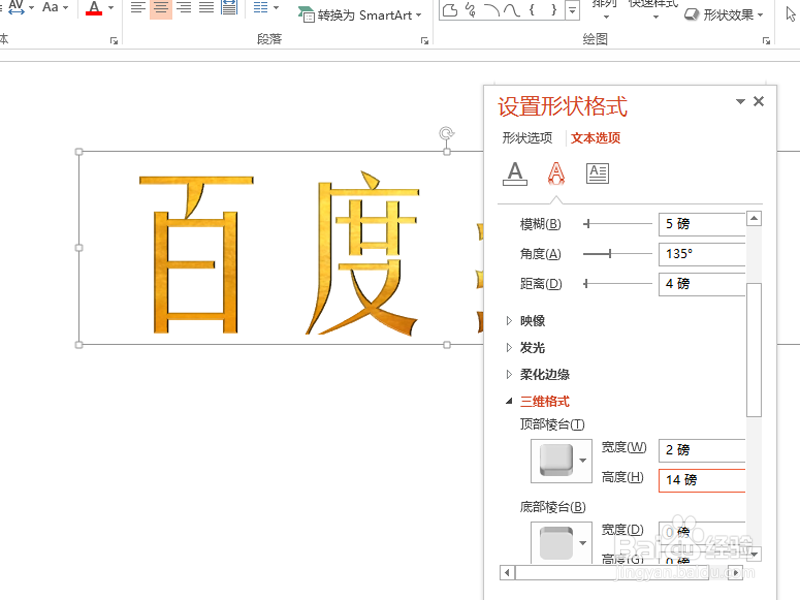
Task: Align text left
Action: (138, 8)
